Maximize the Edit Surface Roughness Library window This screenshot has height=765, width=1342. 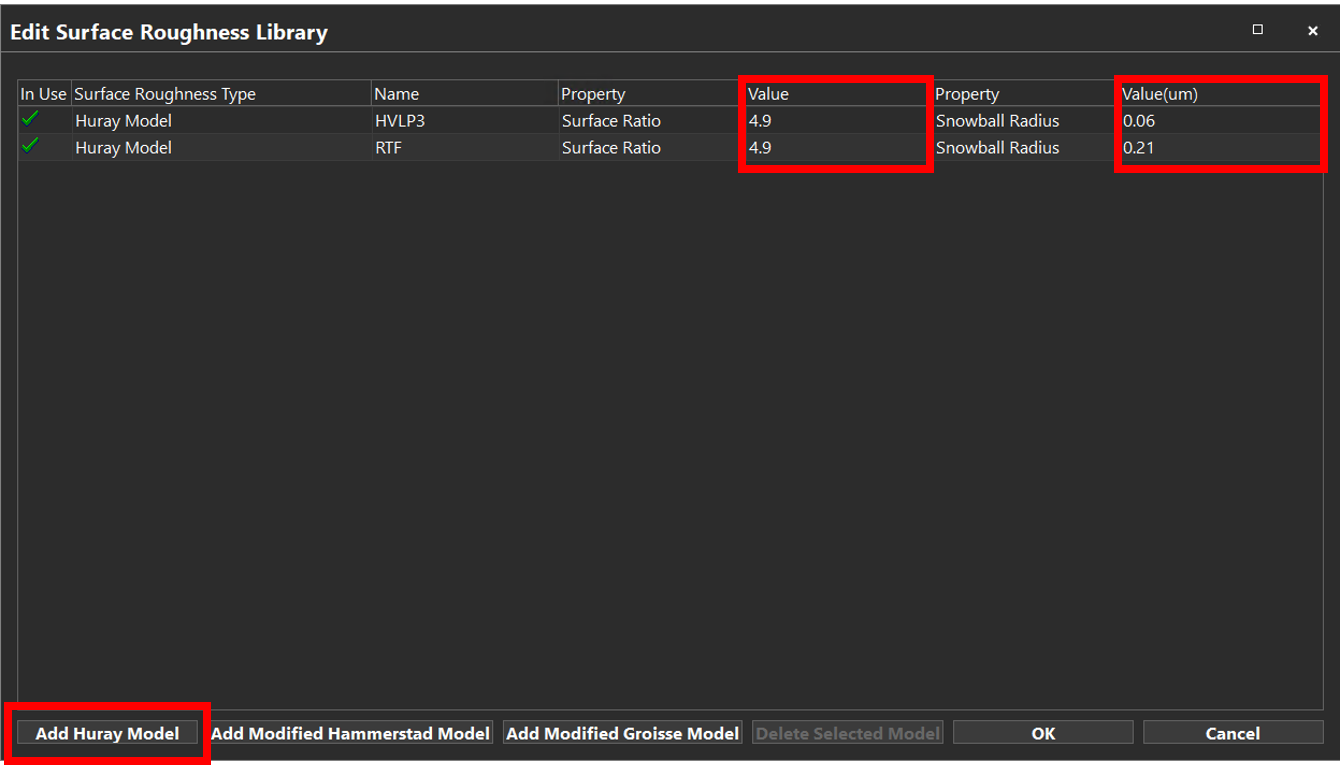pos(1258,30)
